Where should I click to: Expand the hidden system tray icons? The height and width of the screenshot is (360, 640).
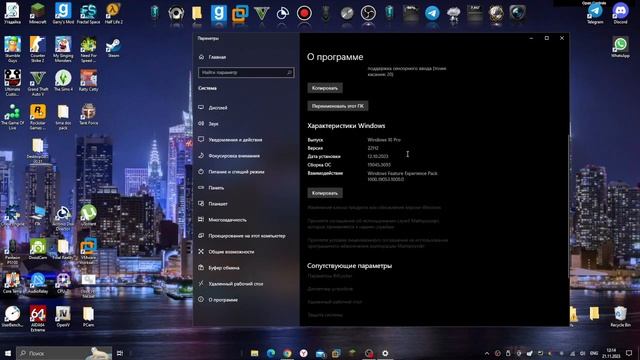(487, 353)
